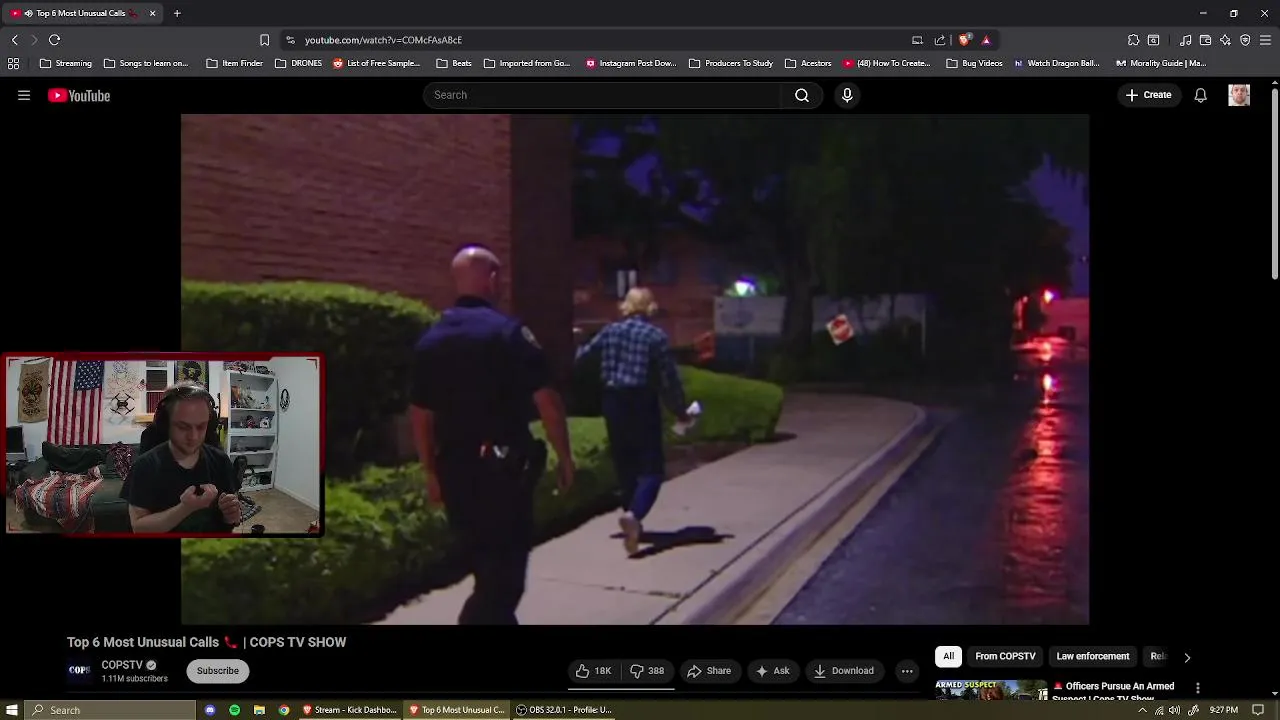Open the Item Finder bookmarks folder
Viewport: 1280px width, 720px height.
tap(234, 63)
